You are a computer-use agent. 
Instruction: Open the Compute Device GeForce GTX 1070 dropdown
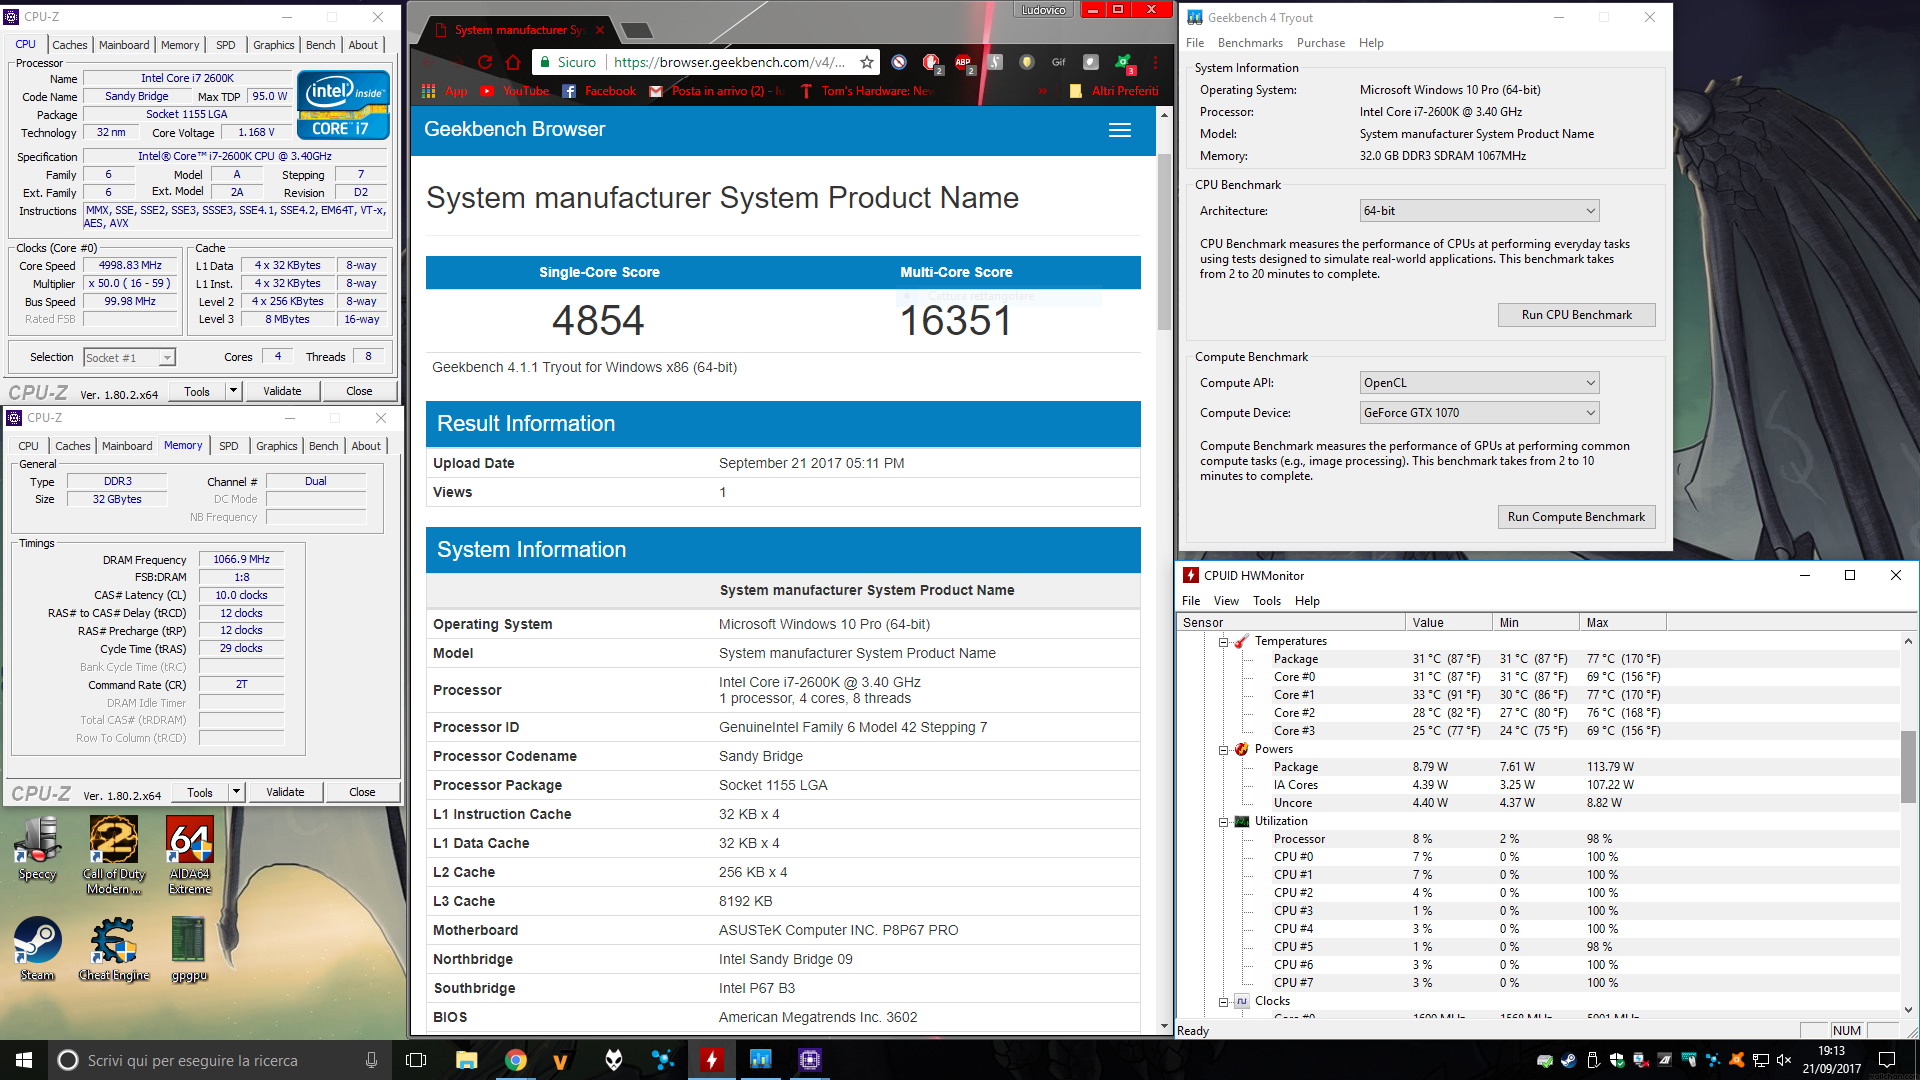click(x=1479, y=413)
